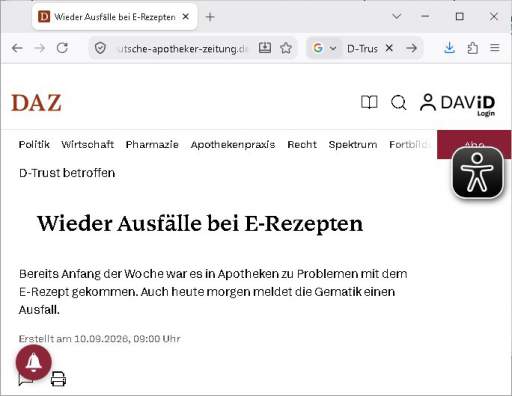The height and width of the screenshot is (396, 512).
Task: Open the Spektrum section
Action: (x=353, y=144)
